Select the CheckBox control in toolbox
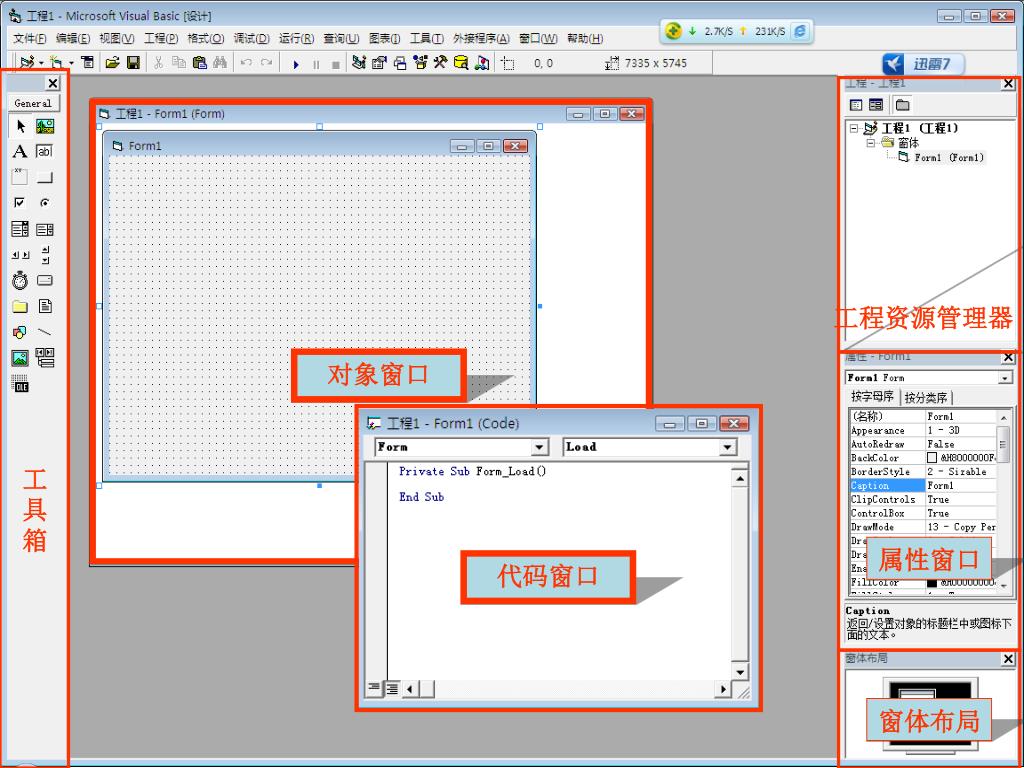 [x=20, y=203]
